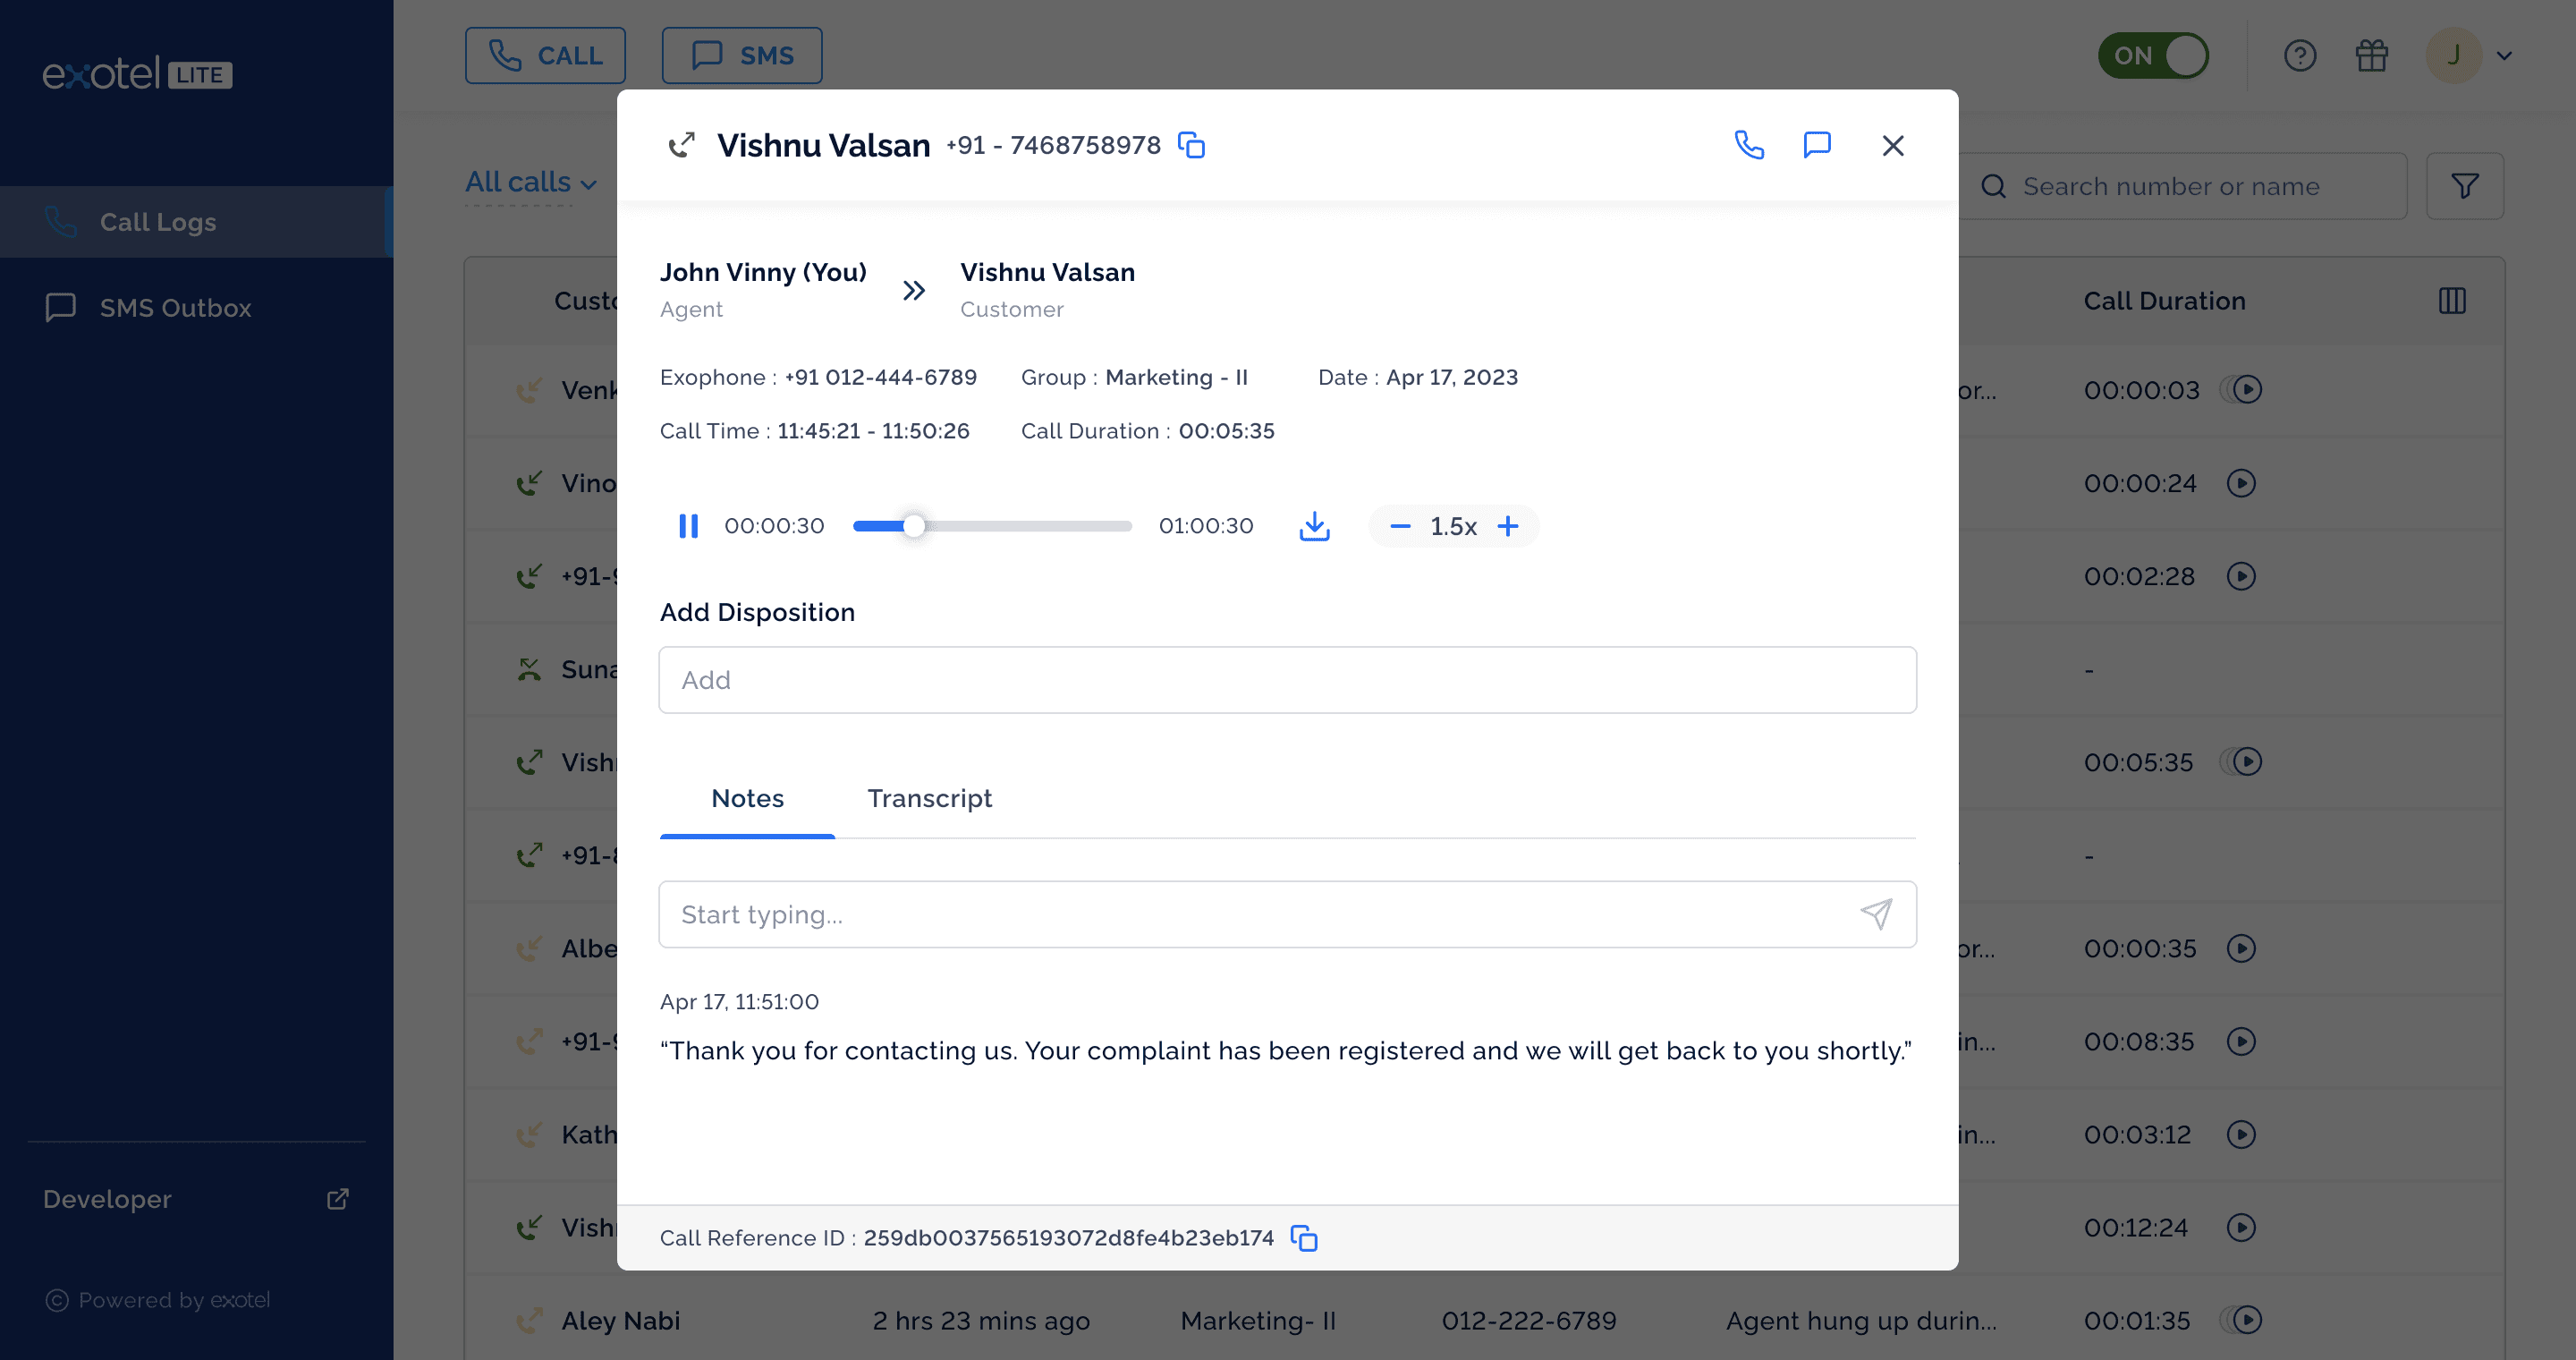Switch to the Transcript tab
Image resolution: width=2576 pixels, height=1360 pixels.
pos(929,798)
